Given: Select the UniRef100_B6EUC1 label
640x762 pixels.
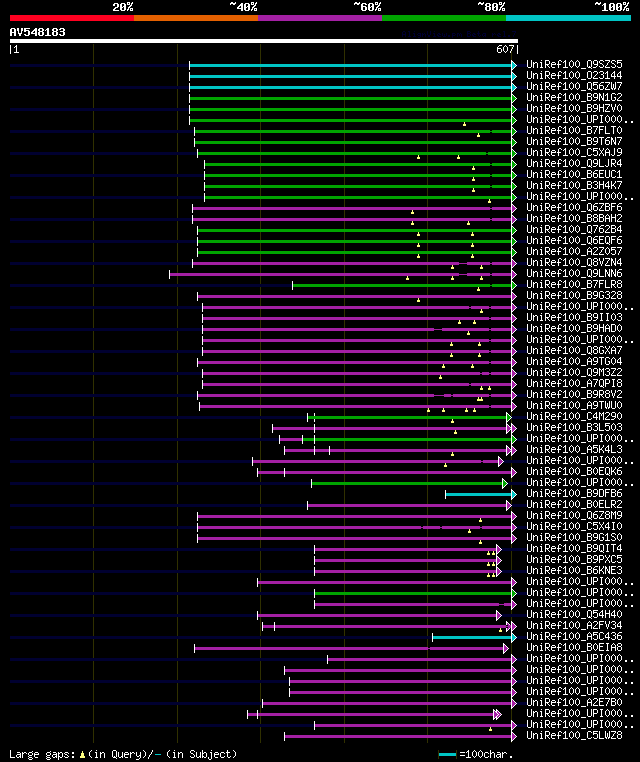Looking at the screenshot, I should click(574, 174).
